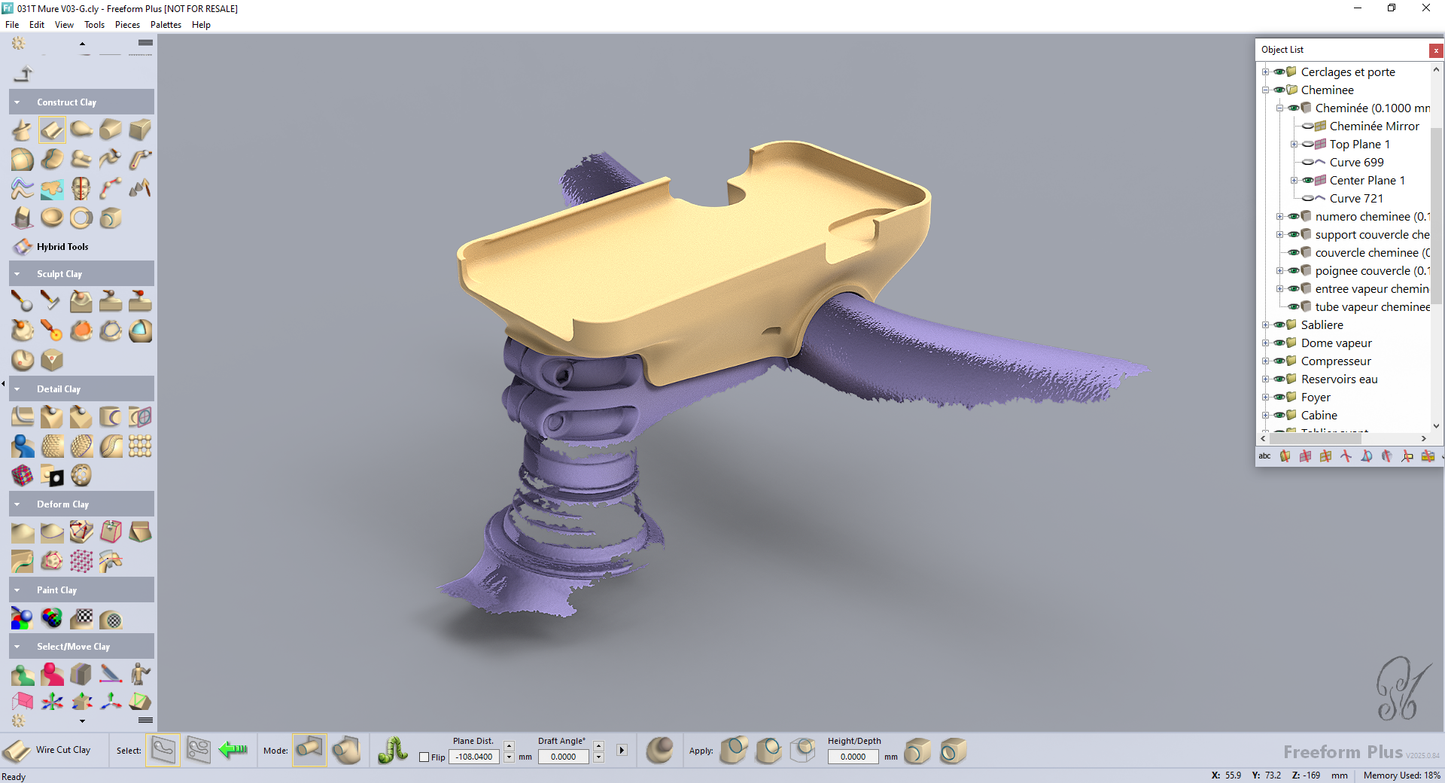The width and height of the screenshot is (1445, 783).
Task: Select the red cage deform tool in Deform Clay
Action: coord(111,532)
